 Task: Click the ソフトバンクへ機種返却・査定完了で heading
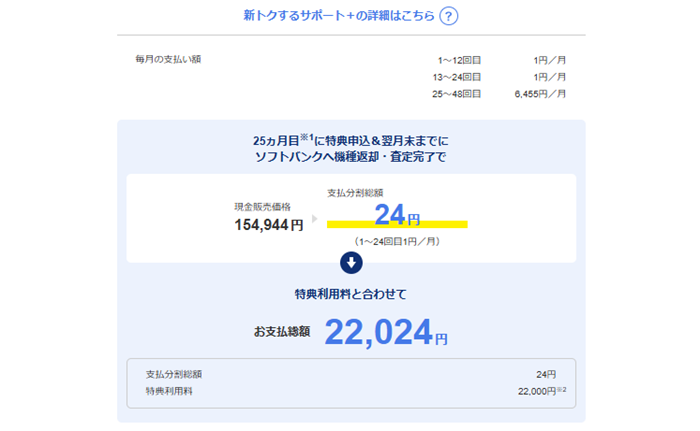pos(351,158)
